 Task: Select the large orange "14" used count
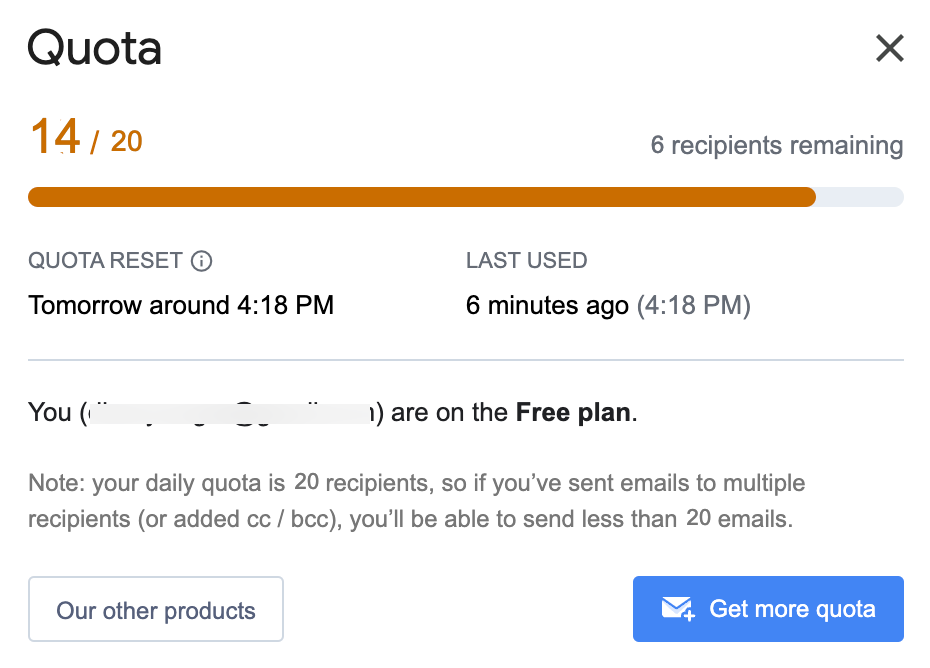click(x=55, y=137)
